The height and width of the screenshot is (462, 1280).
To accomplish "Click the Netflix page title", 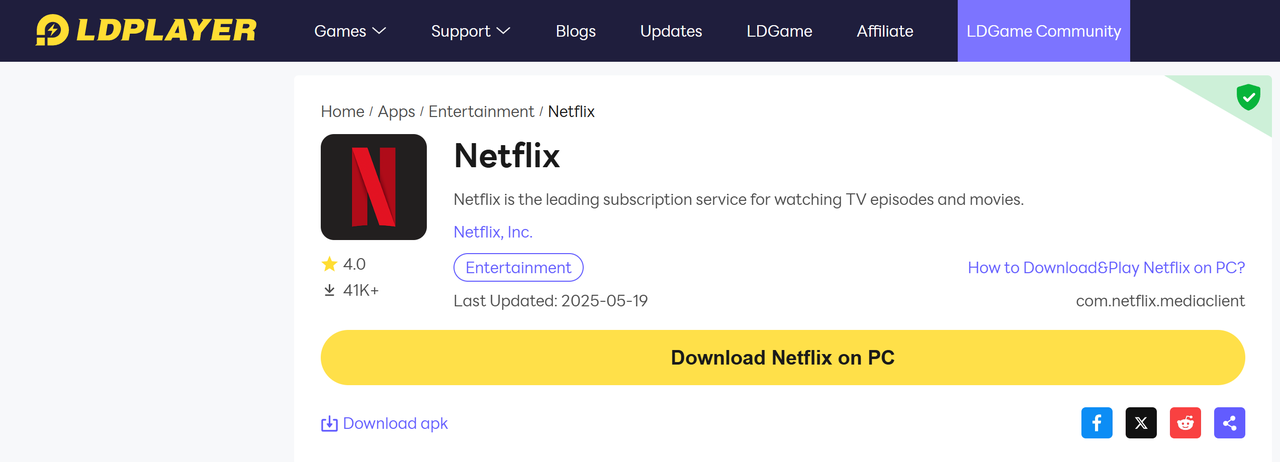I will [507, 155].
